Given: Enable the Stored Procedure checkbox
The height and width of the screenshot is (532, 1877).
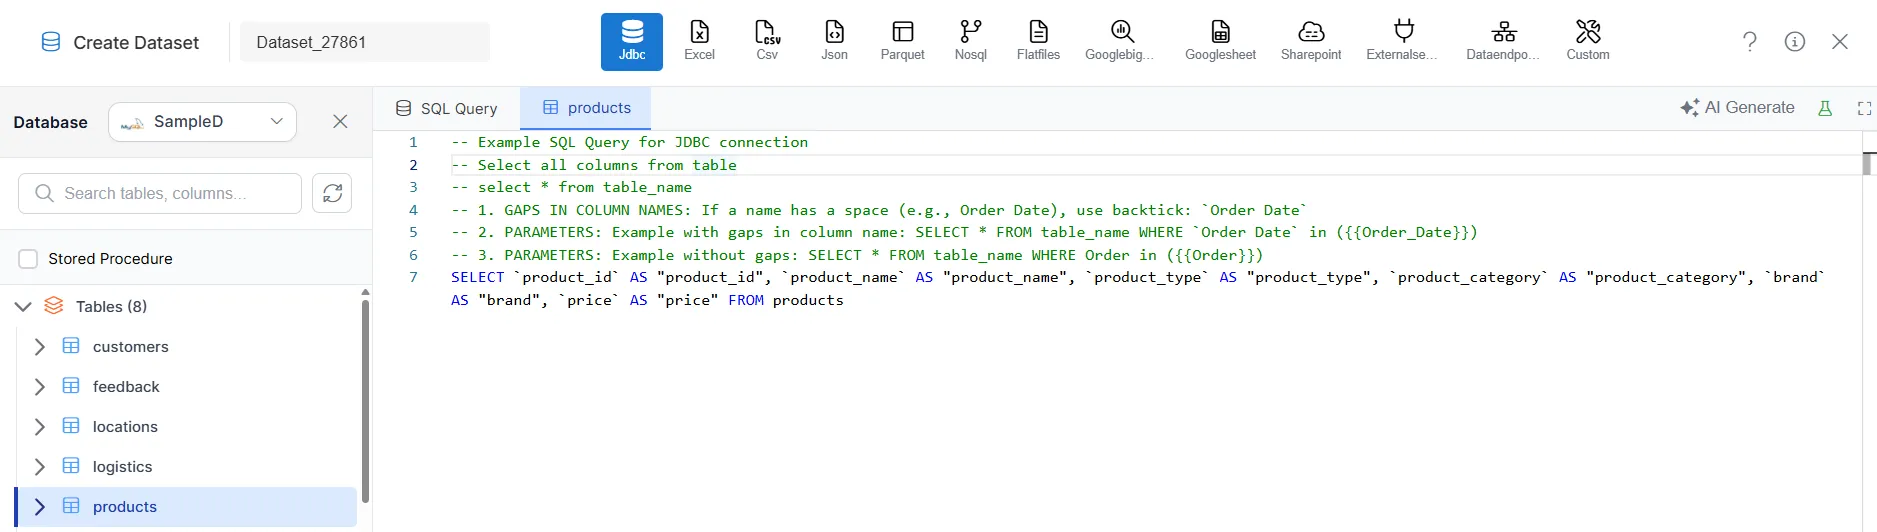Looking at the screenshot, I should click(28, 259).
